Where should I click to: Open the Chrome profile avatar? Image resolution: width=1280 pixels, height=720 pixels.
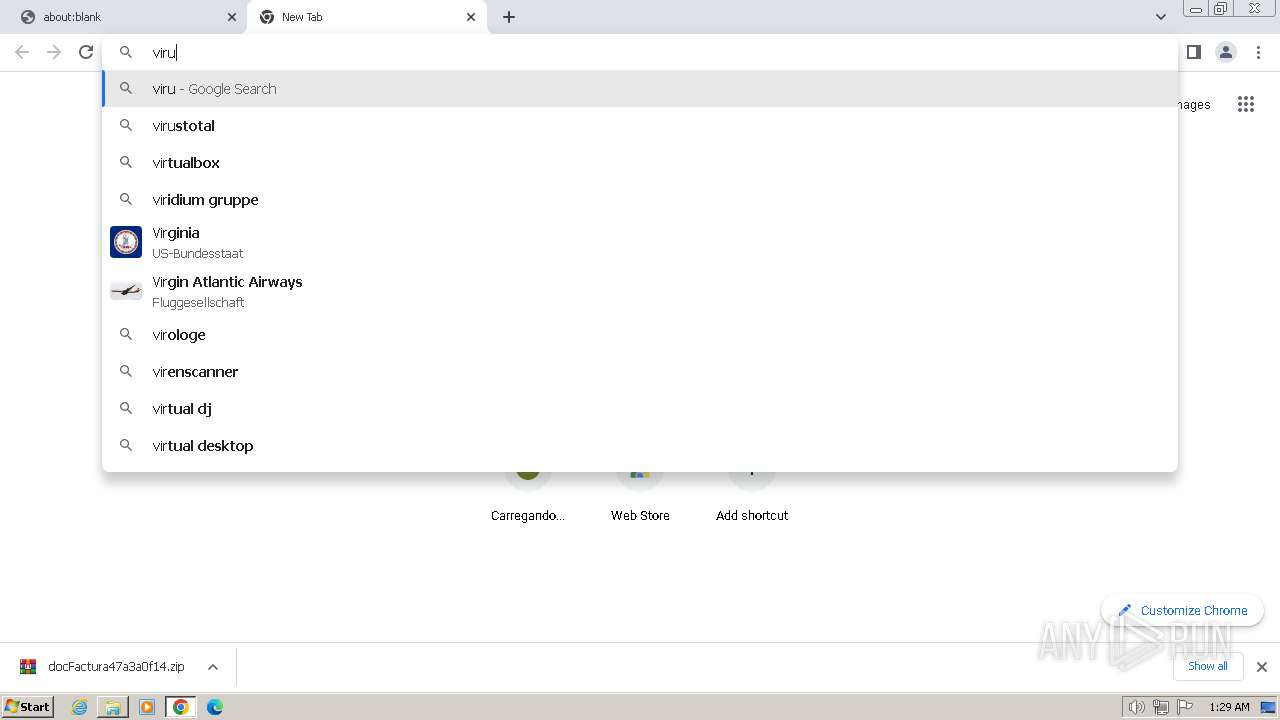pyautogui.click(x=1226, y=52)
